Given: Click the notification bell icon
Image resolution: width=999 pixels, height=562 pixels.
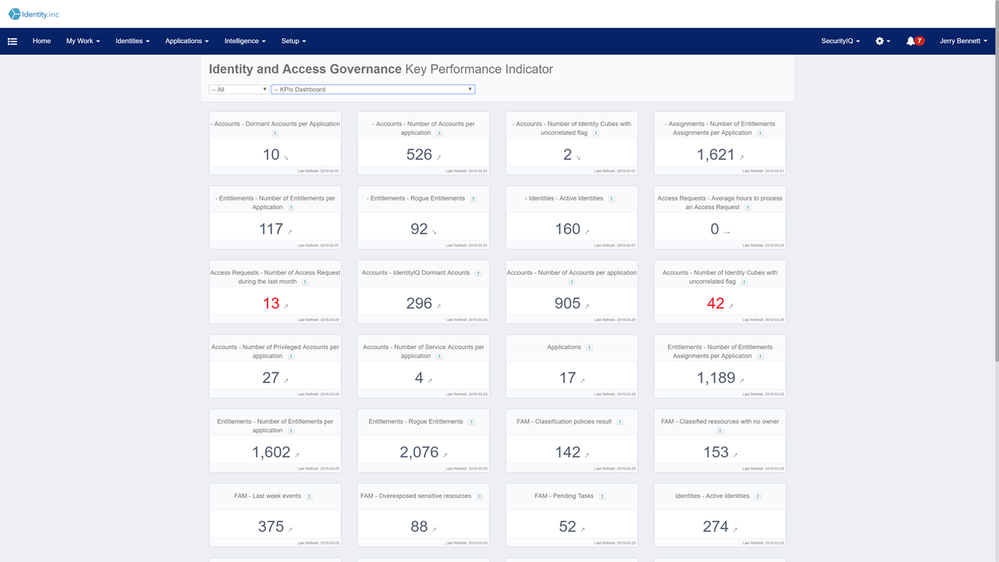Looking at the screenshot, I should [x=910, y=41].
